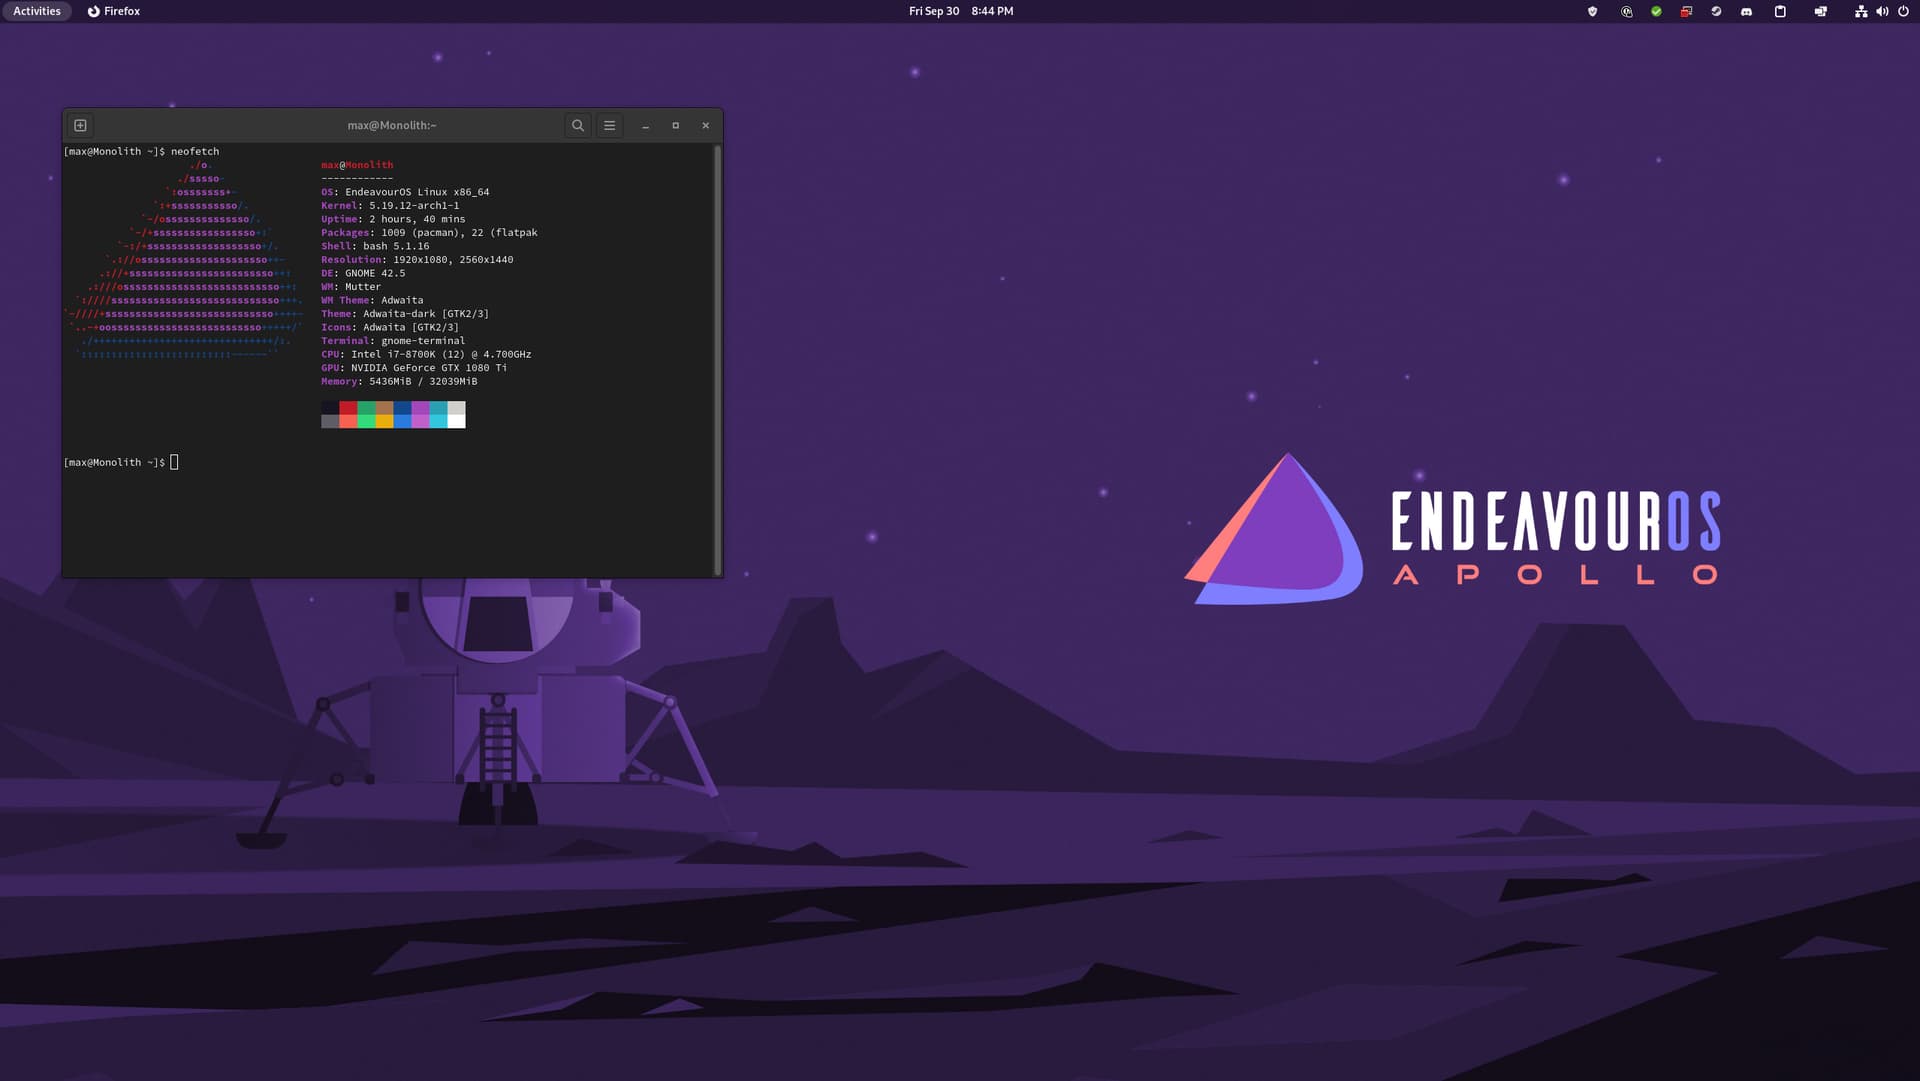Minimize the terminal window

(646, 126)
